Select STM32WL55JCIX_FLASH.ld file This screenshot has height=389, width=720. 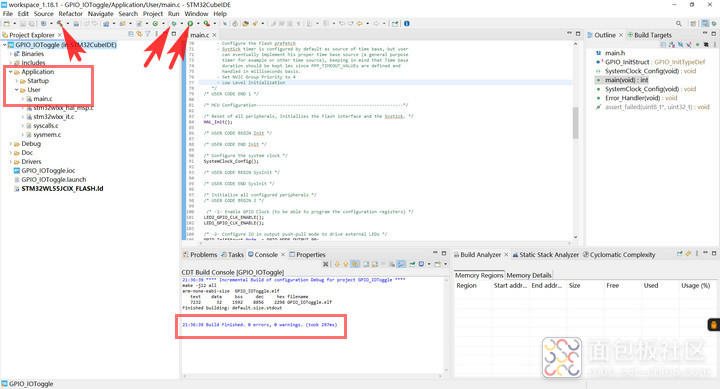tap(62, 188)
